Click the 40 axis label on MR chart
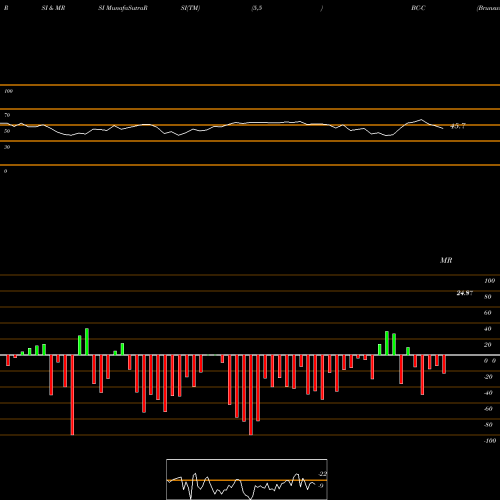Image resolution: width=500 pixels, height=500 pixels. click(488, 329)
